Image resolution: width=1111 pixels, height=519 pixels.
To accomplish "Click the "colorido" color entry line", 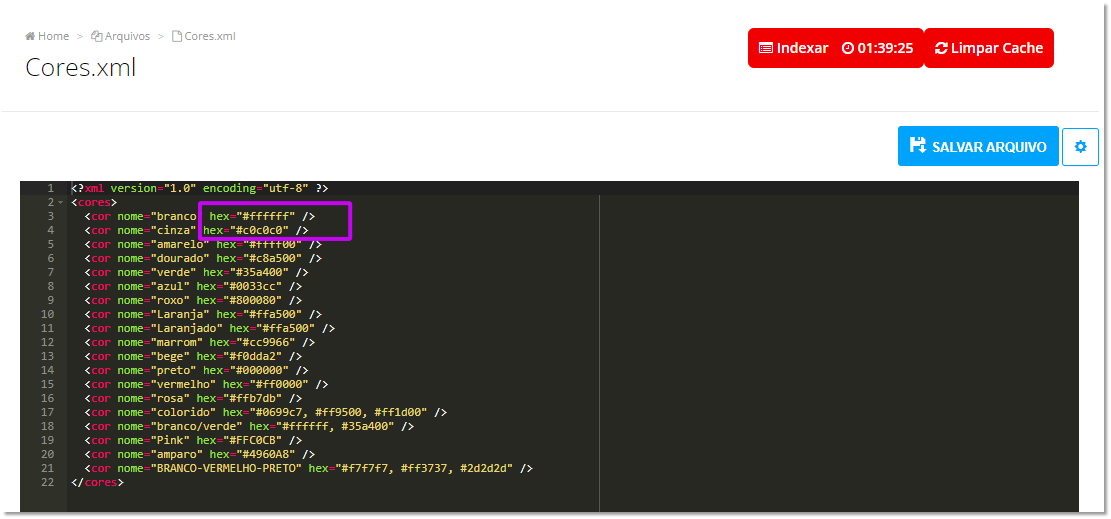I will 266,412.
